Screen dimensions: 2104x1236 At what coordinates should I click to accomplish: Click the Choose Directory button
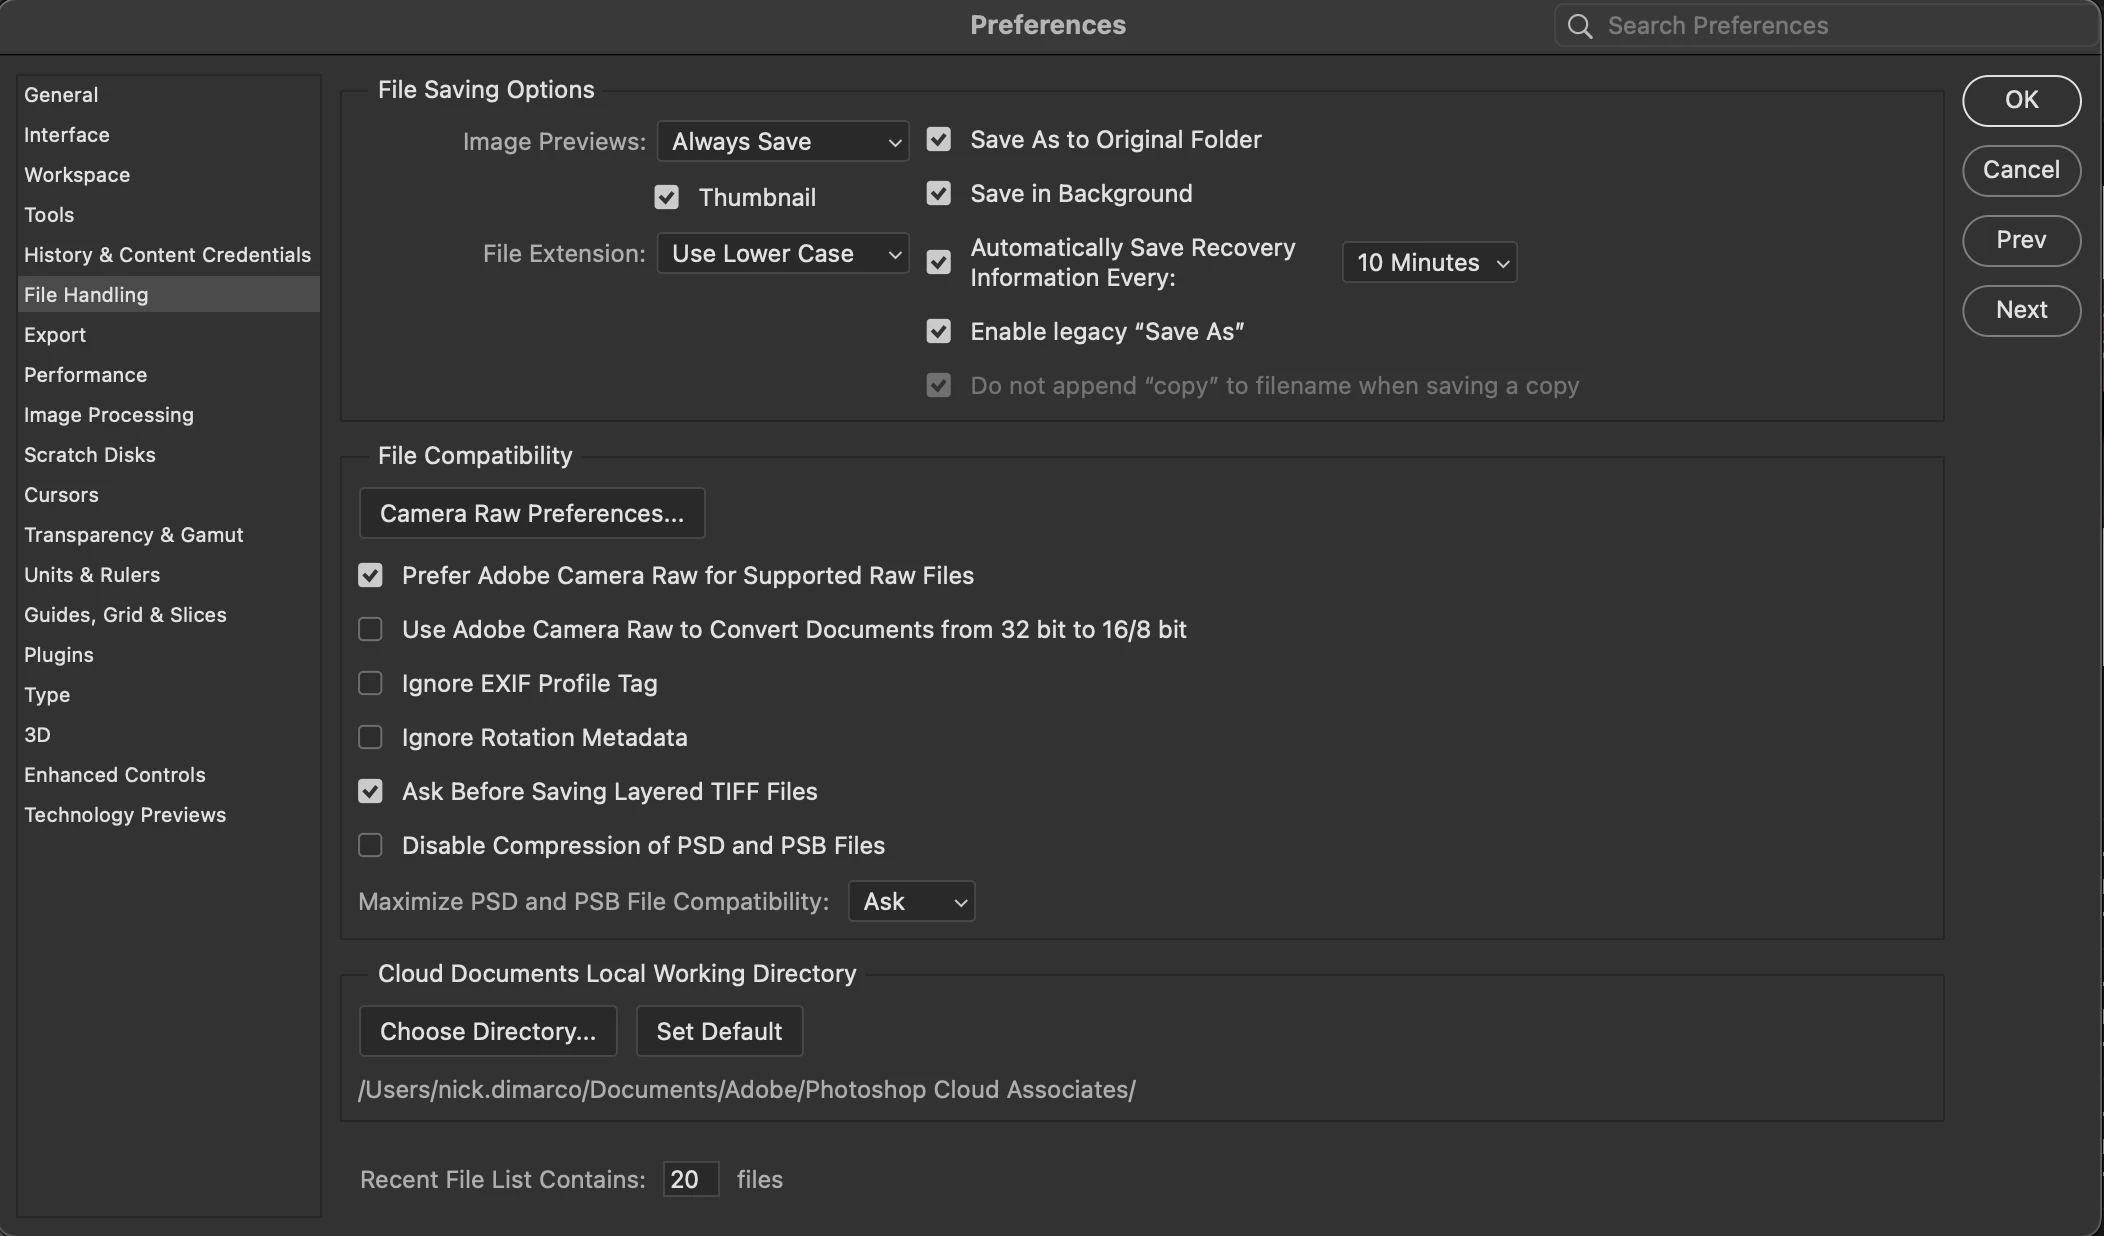pyautogui.click(x=488, y=1032)
